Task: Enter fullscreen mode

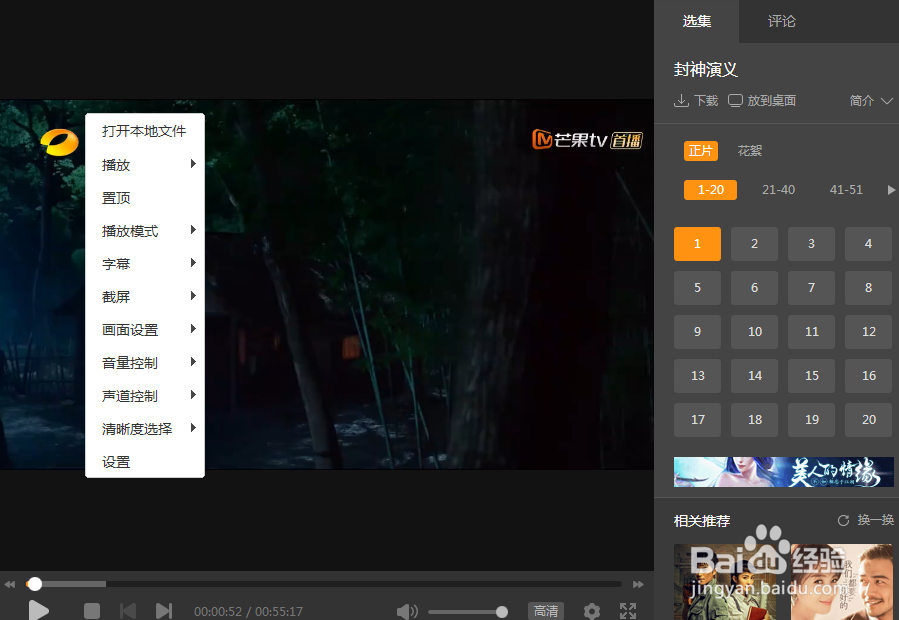Action: click(x=628, y=611)
